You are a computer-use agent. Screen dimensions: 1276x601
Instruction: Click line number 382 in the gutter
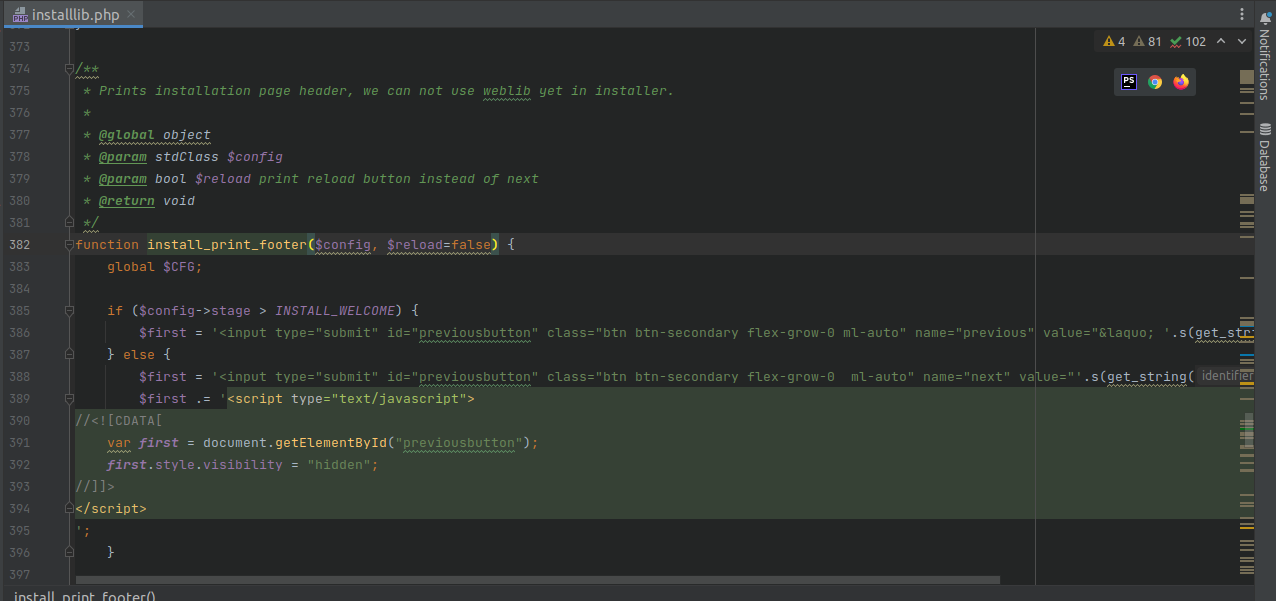tap(19, 244)
